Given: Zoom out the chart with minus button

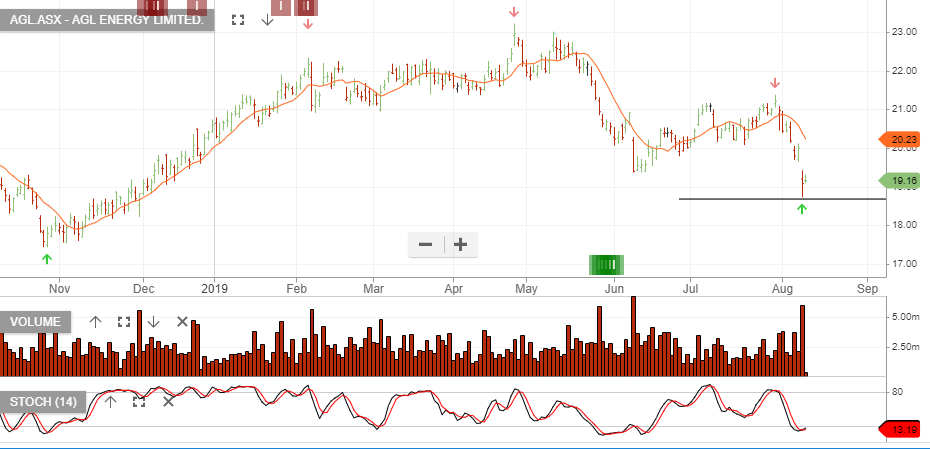Looking at the screenshot, I should 425,244.
